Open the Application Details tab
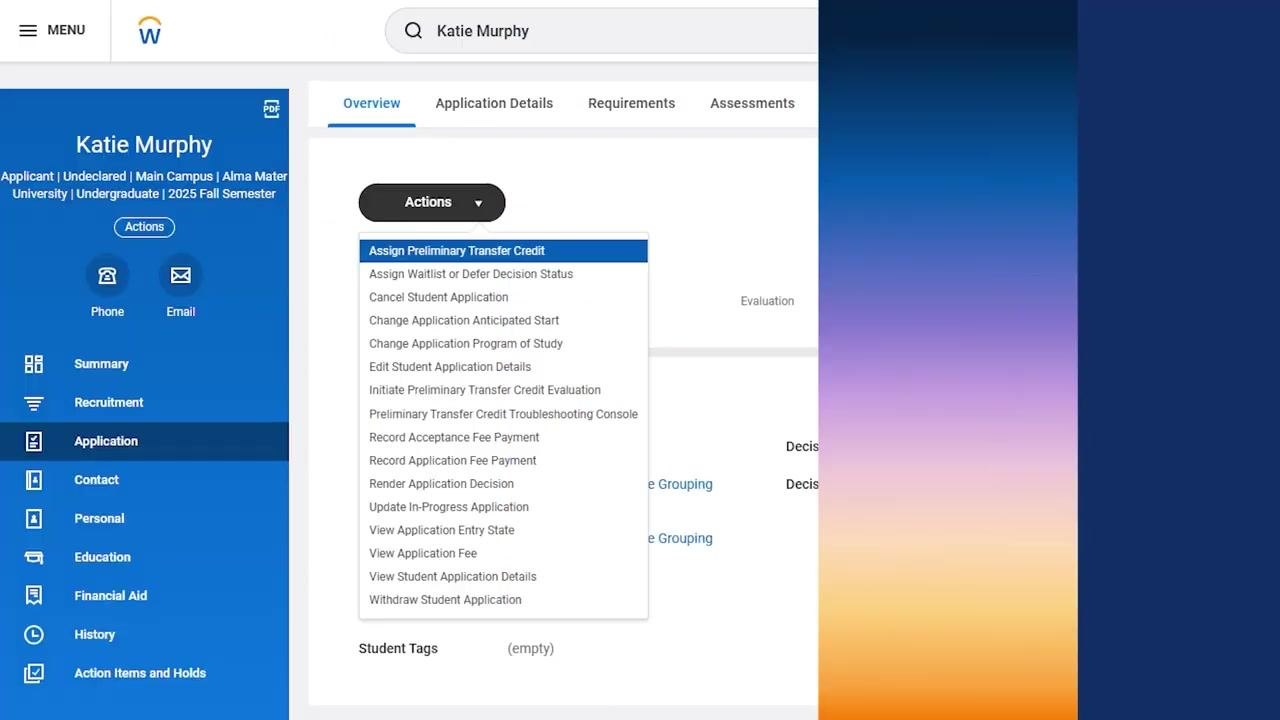Screen dimensions: 1280x720 494,103
